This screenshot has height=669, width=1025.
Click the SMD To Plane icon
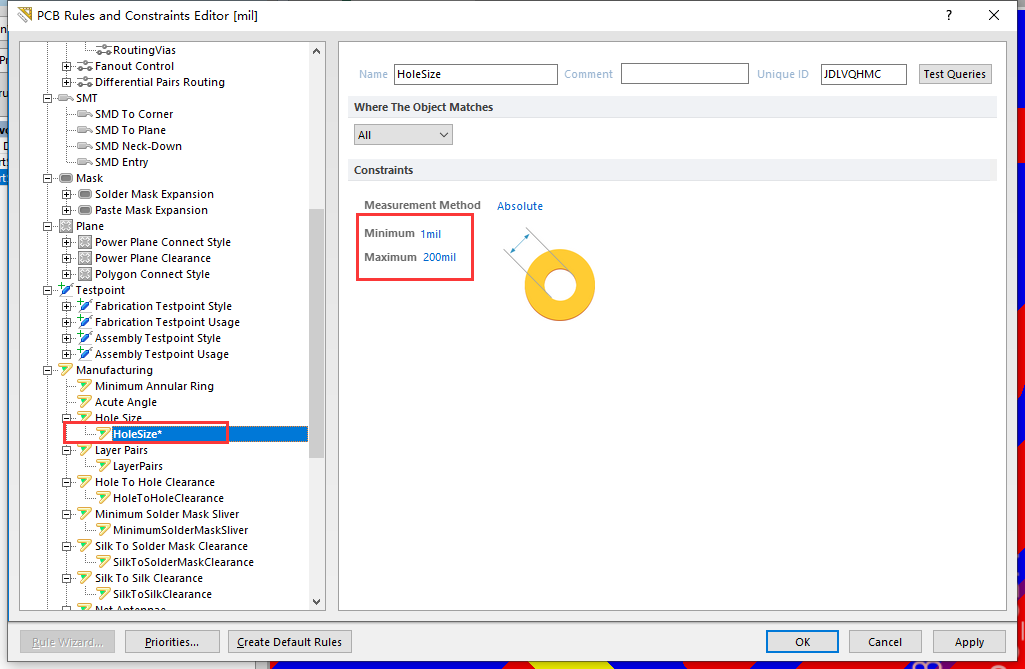pyautogui.click(x=84, y=130)
